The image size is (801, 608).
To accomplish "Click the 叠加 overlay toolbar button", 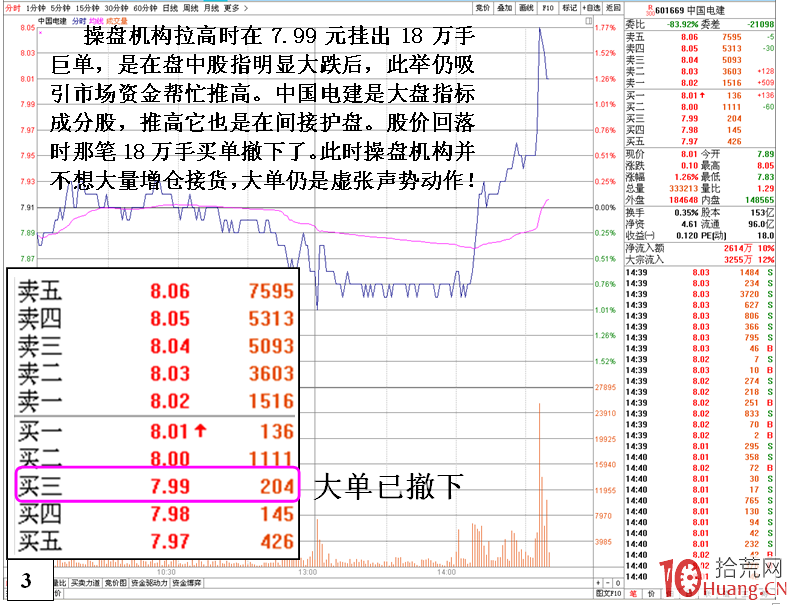I will click(505, 8).
